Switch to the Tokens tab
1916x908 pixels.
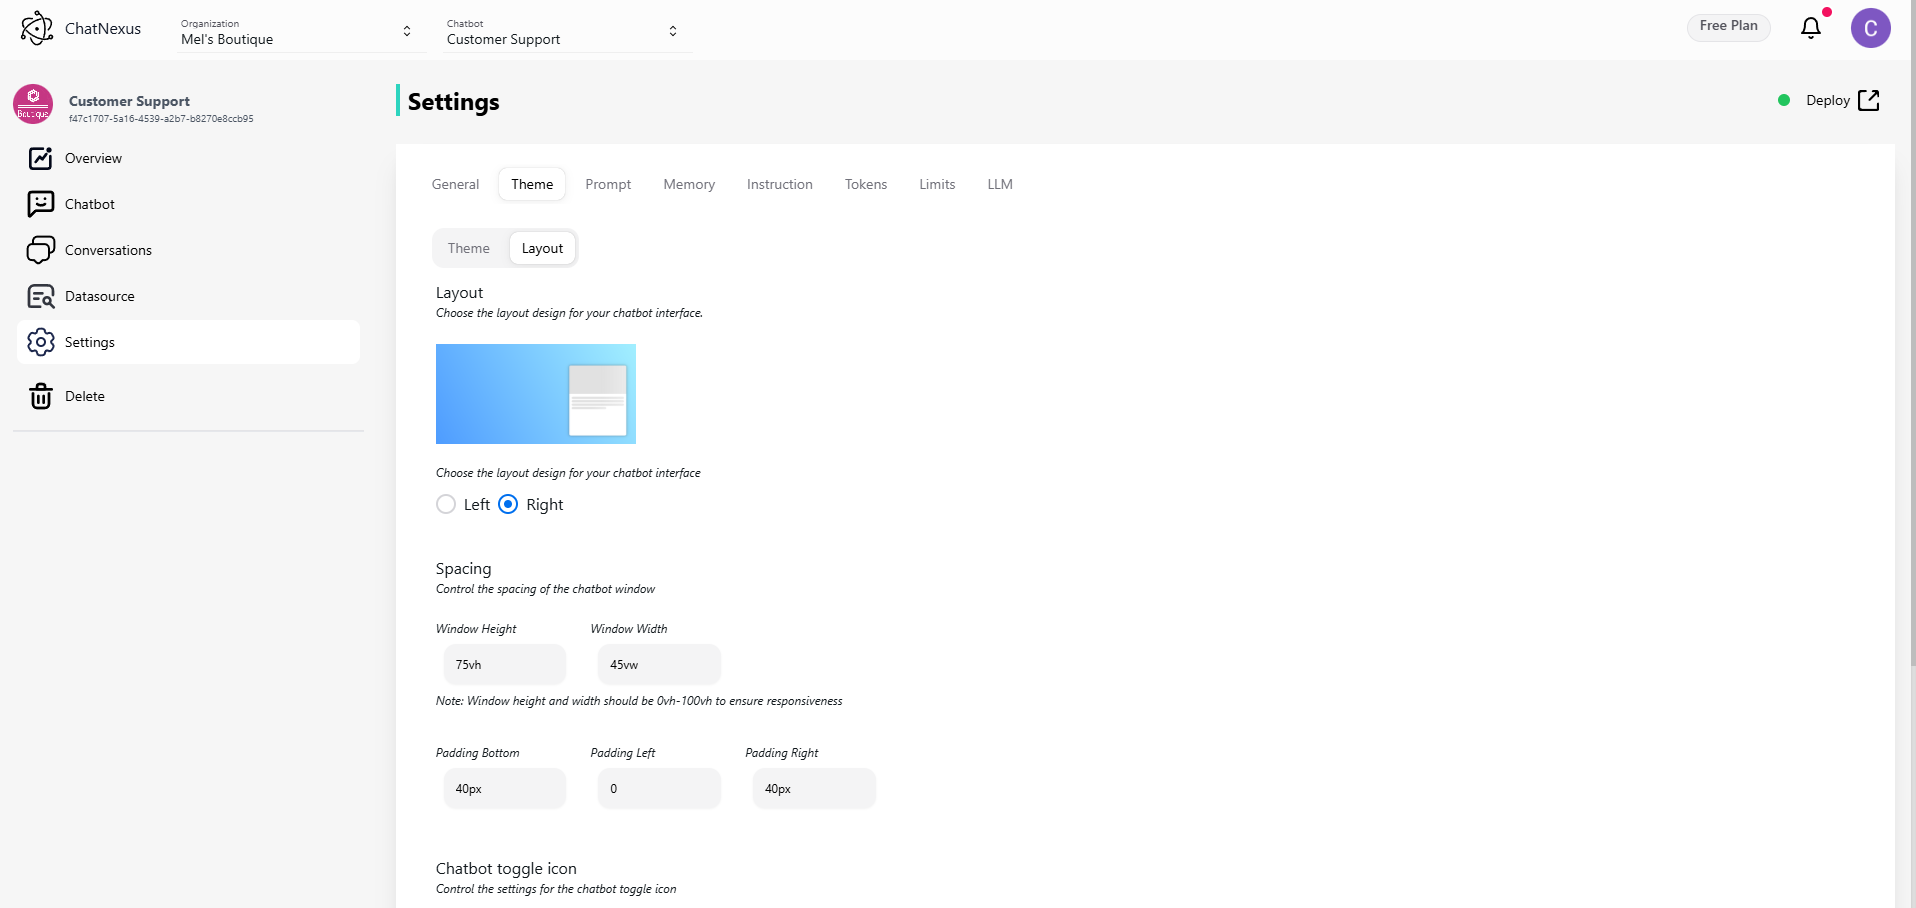click(x=866, y=184)
